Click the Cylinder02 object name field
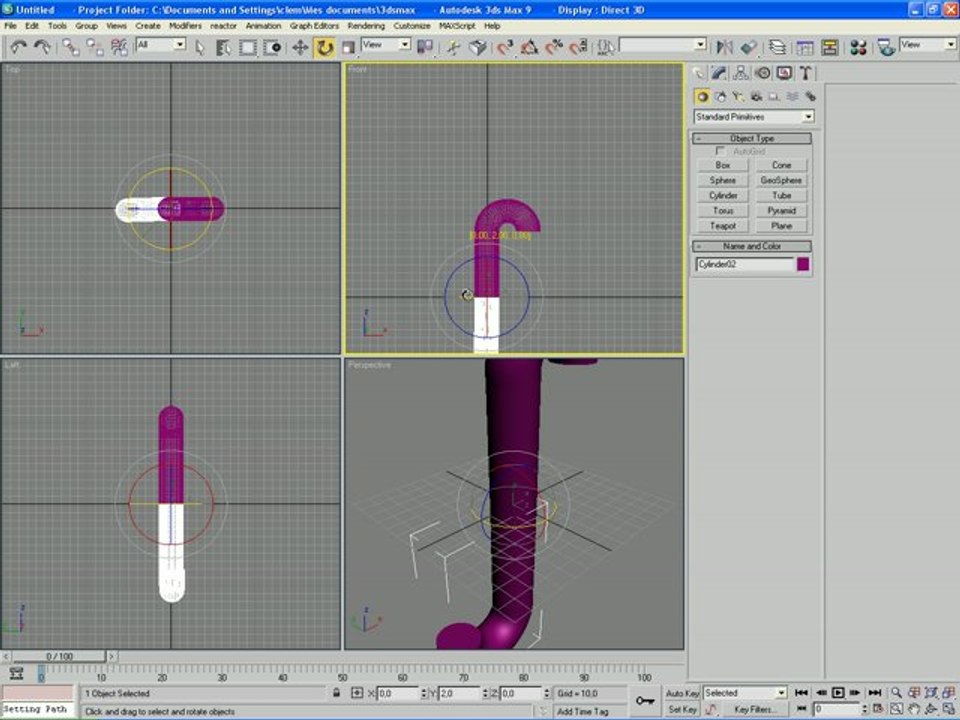Screen dimensions: 960x720 pyautogui.click(x=744, y=264)
